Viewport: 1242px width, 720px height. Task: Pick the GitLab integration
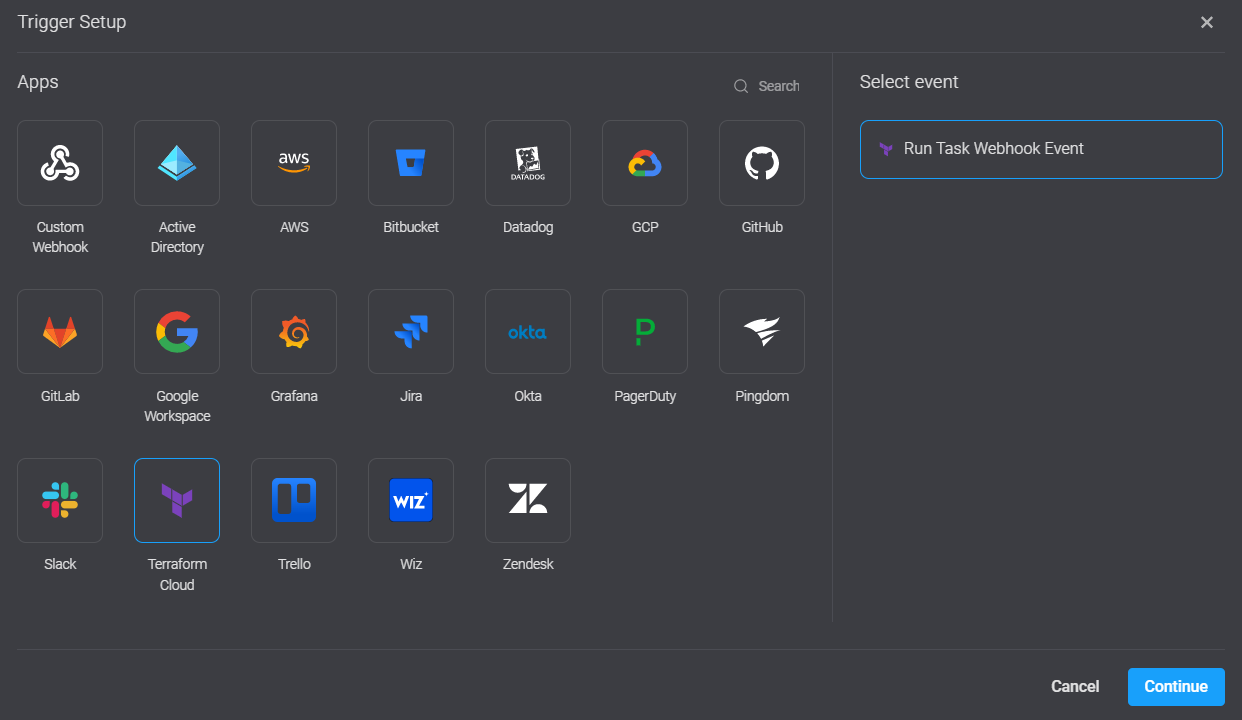[x=60, y=331]
